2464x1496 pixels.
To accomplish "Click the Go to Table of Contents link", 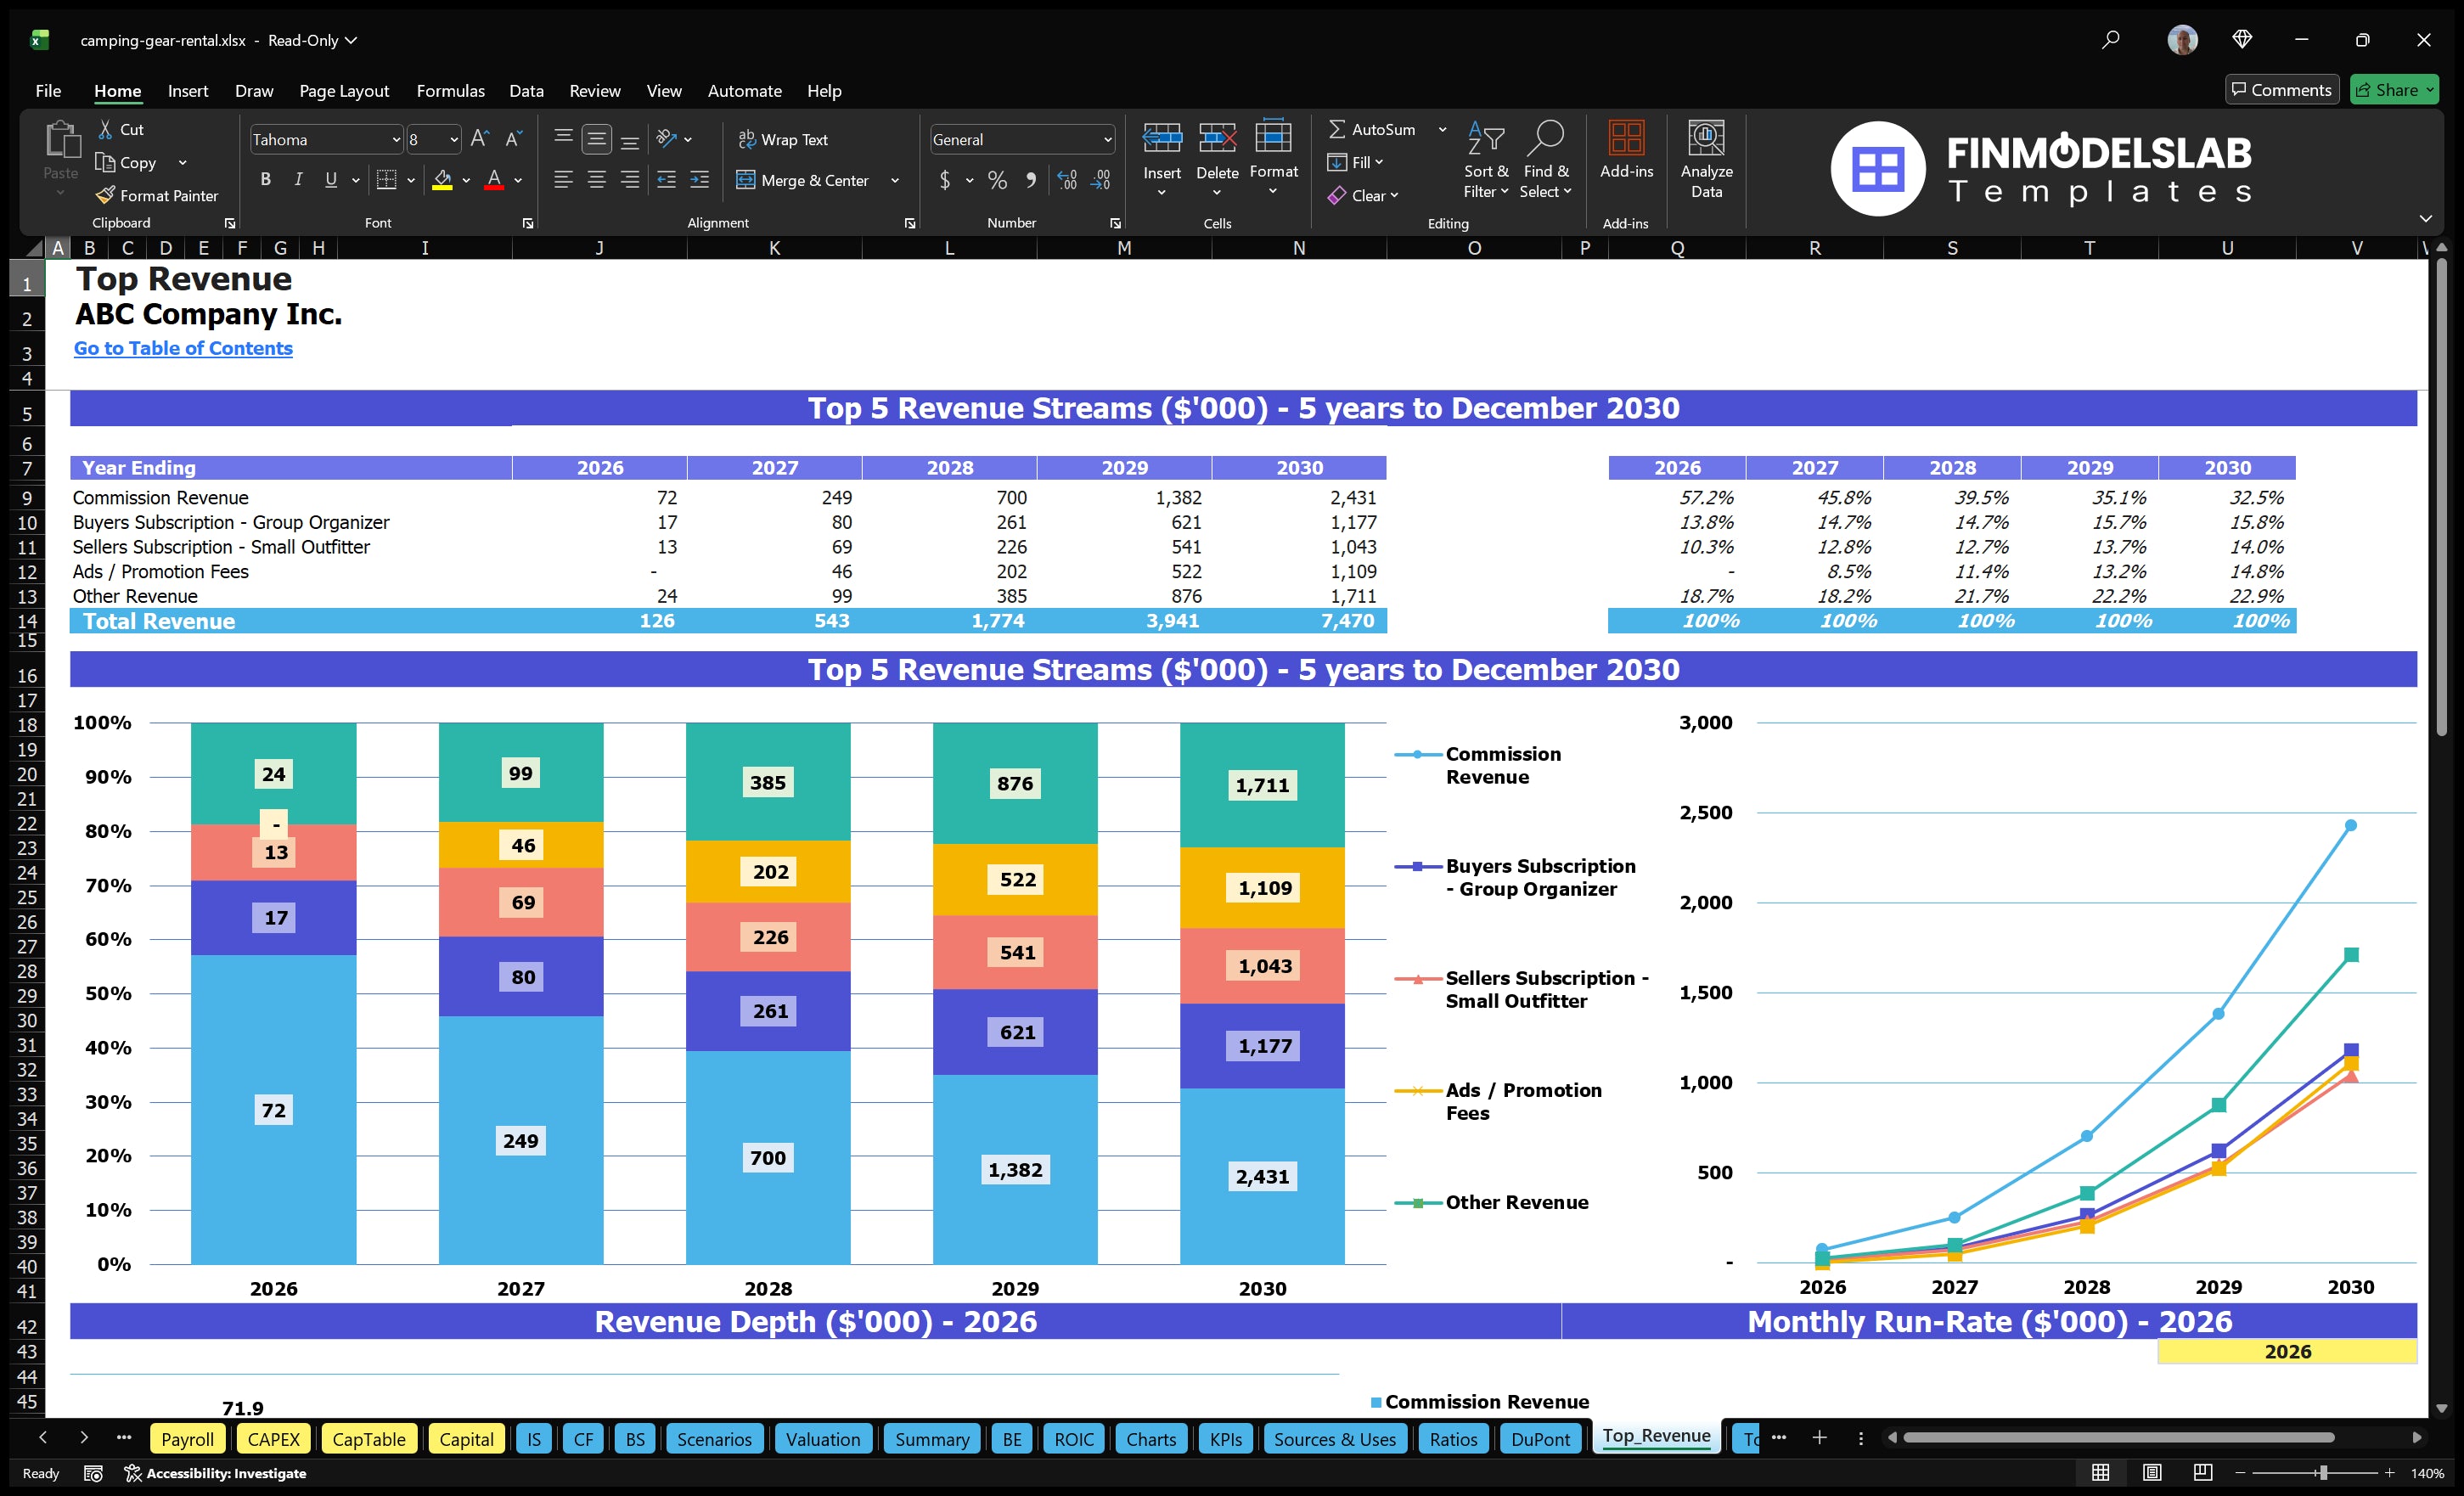I will pos(183,348).
